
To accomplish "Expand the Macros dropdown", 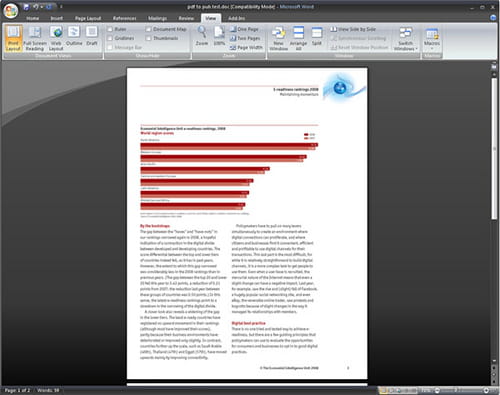I will (432, 38).
